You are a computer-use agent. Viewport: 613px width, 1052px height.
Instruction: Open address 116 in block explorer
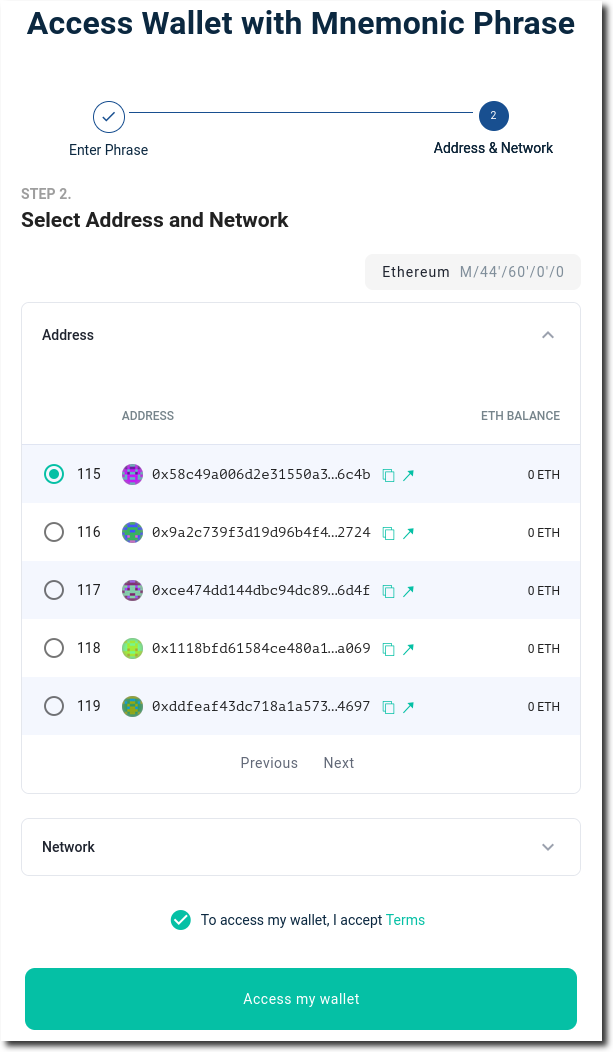click(x=408, y=533)
